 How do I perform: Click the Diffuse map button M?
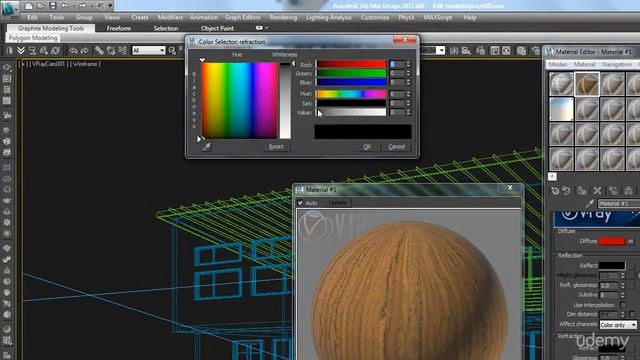point(631,241)
